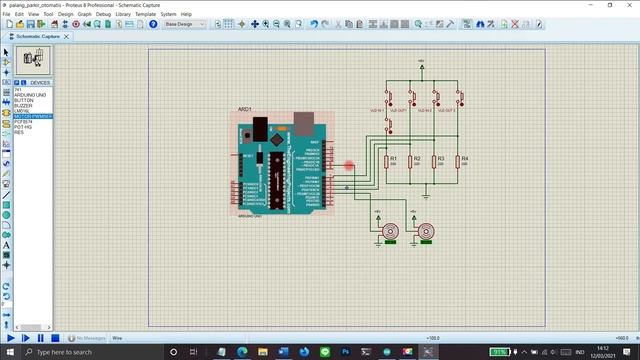This screenshot has width=640, height=360.
Task: Open the Debug menu
Action: [103, 14]
